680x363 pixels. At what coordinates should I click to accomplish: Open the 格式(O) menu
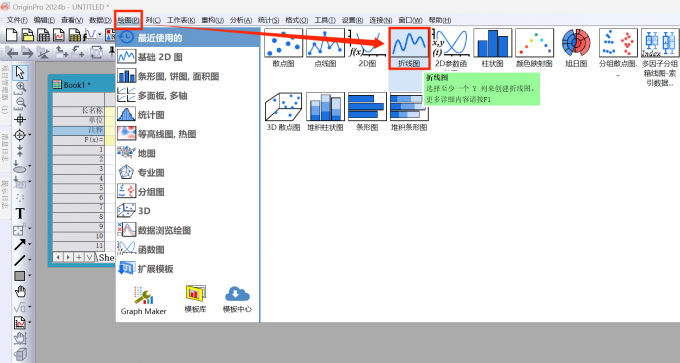(x=297, y=20)
